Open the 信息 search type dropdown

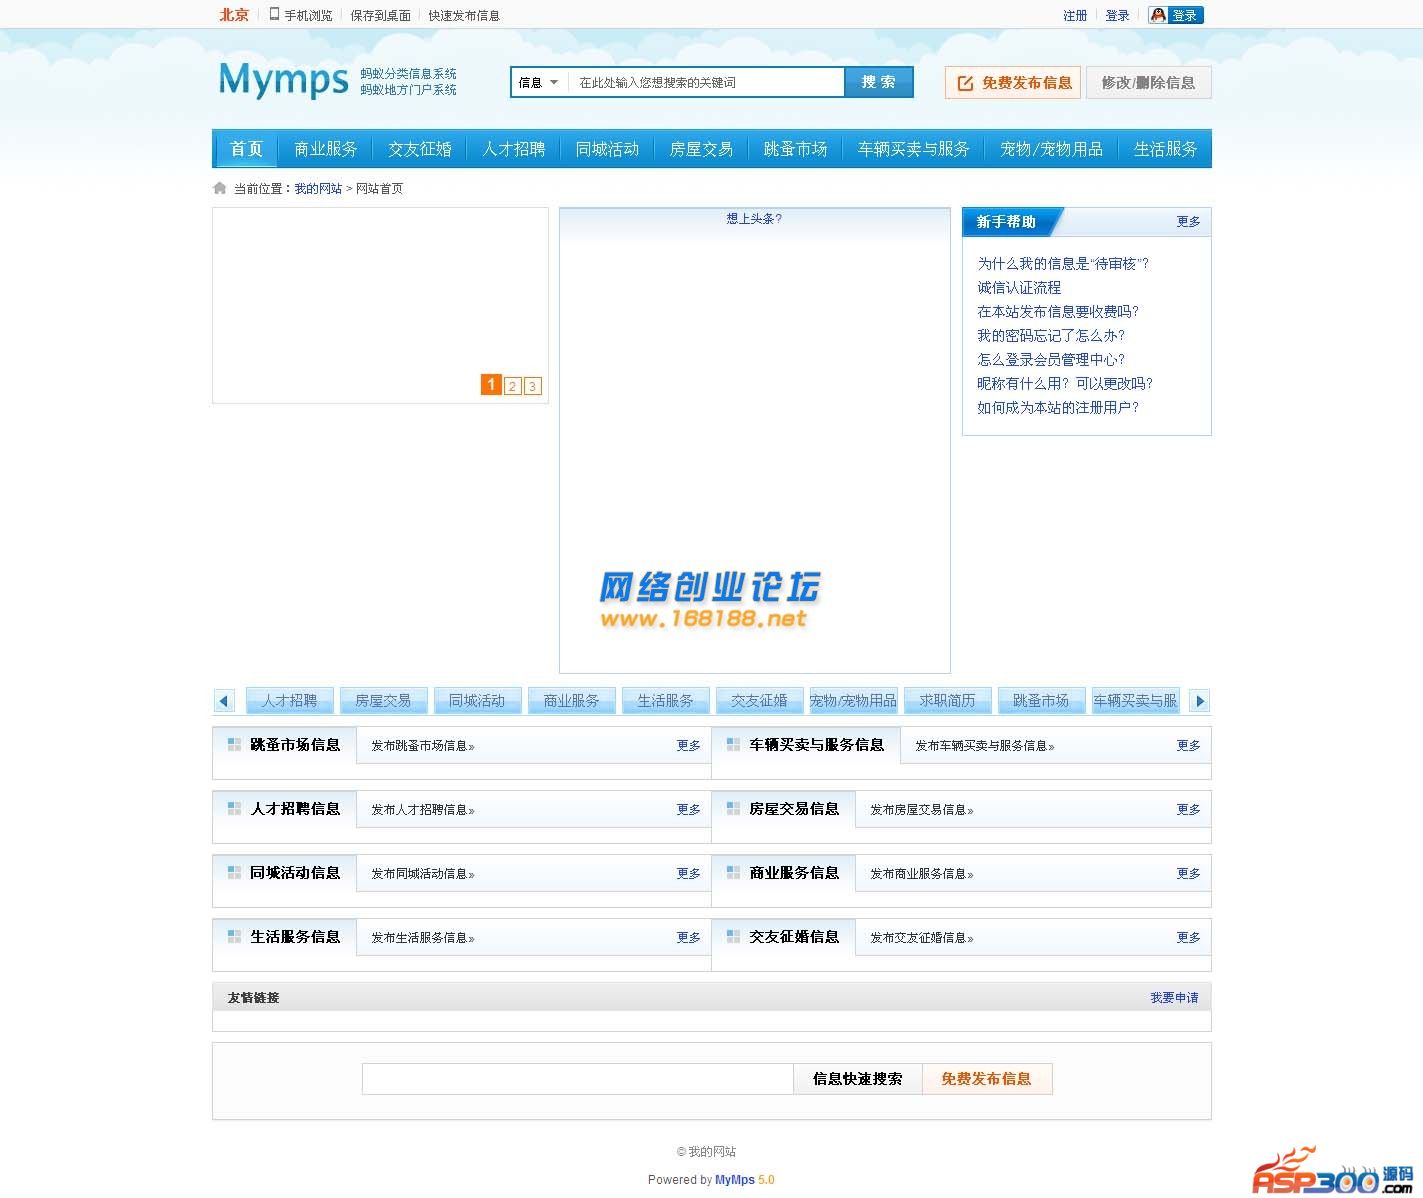(539, 82)
